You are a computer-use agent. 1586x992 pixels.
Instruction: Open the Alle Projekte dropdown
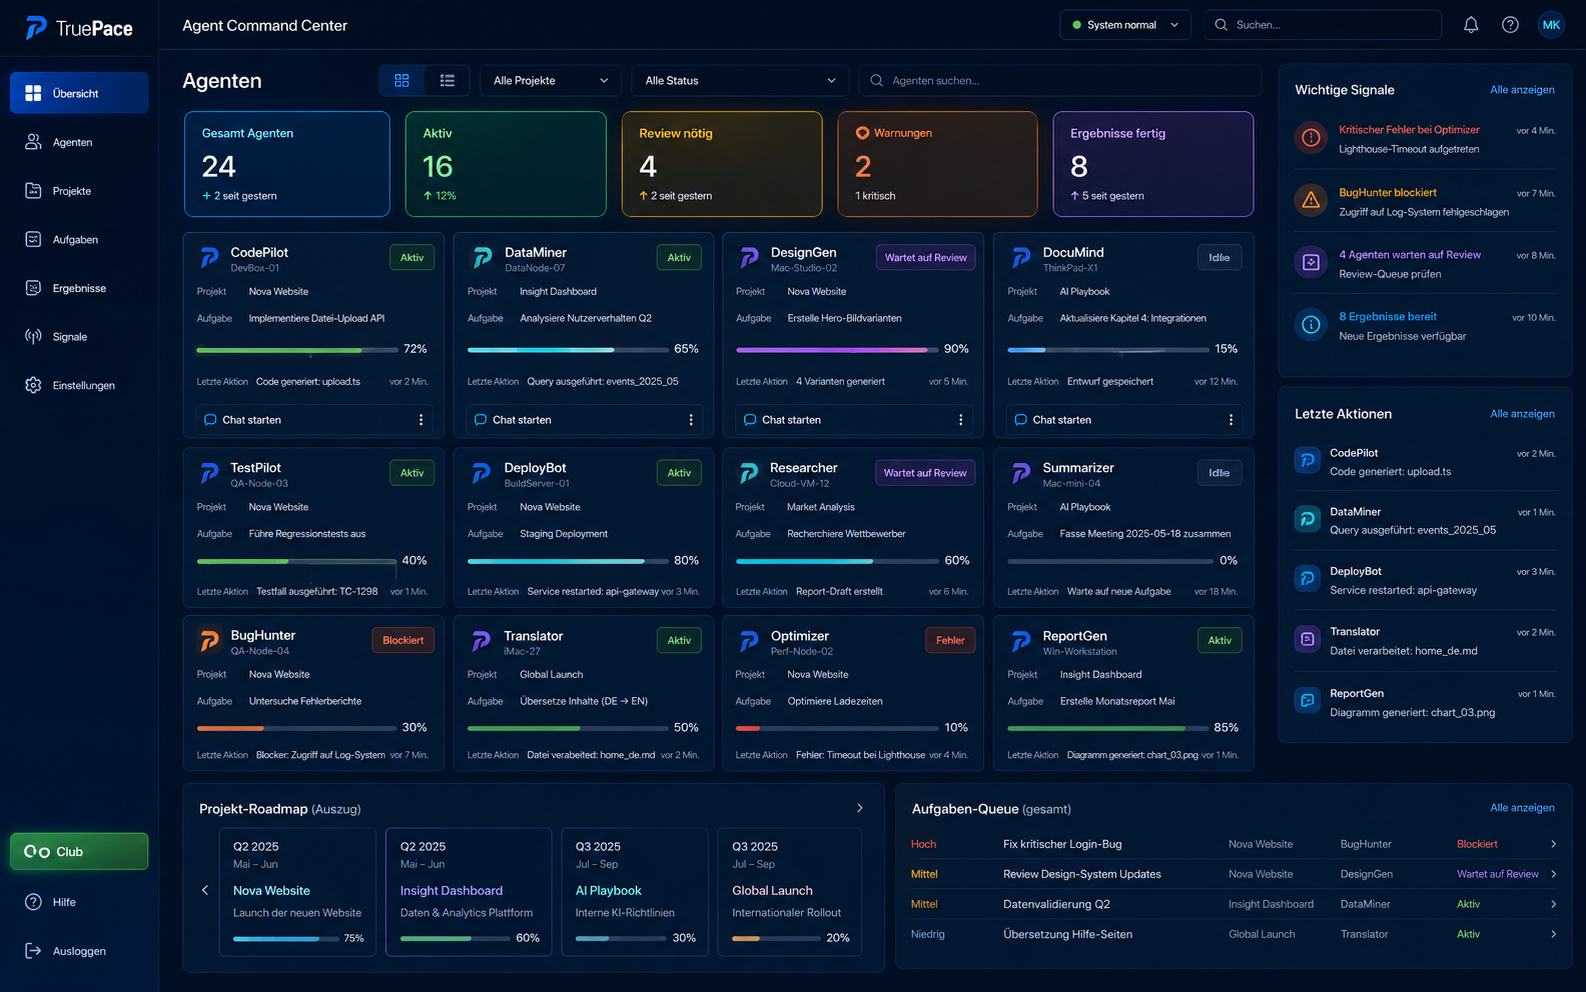click(551, 80)
